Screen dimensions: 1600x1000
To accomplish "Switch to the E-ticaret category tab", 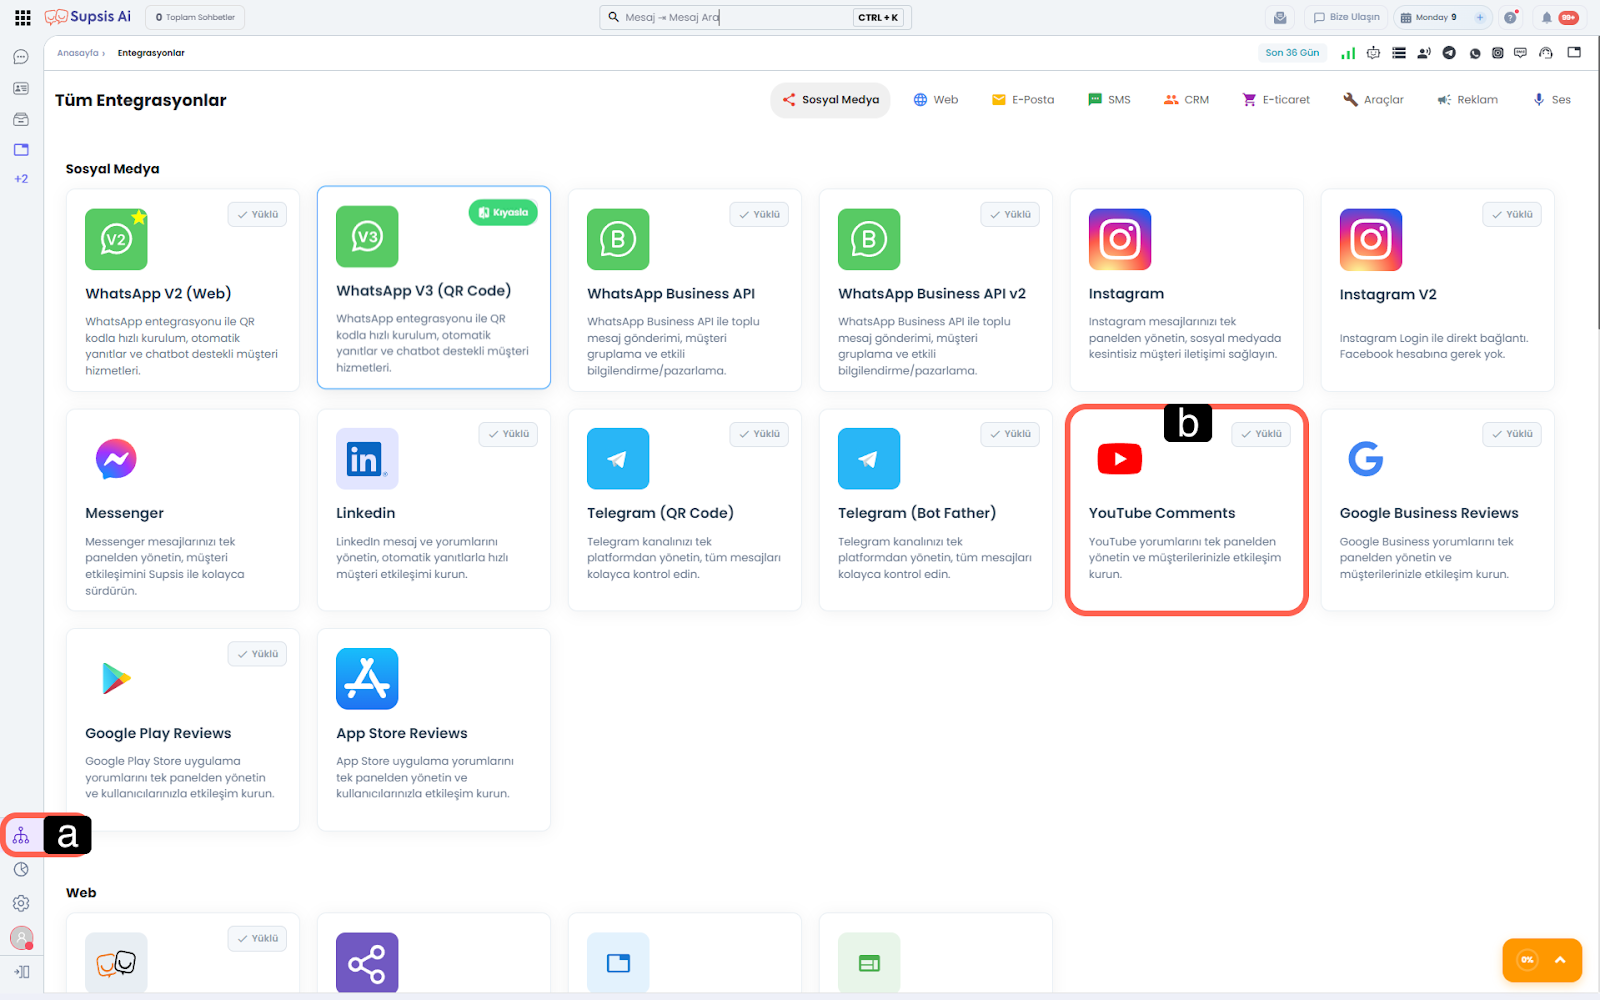I will pos(1276,100).
